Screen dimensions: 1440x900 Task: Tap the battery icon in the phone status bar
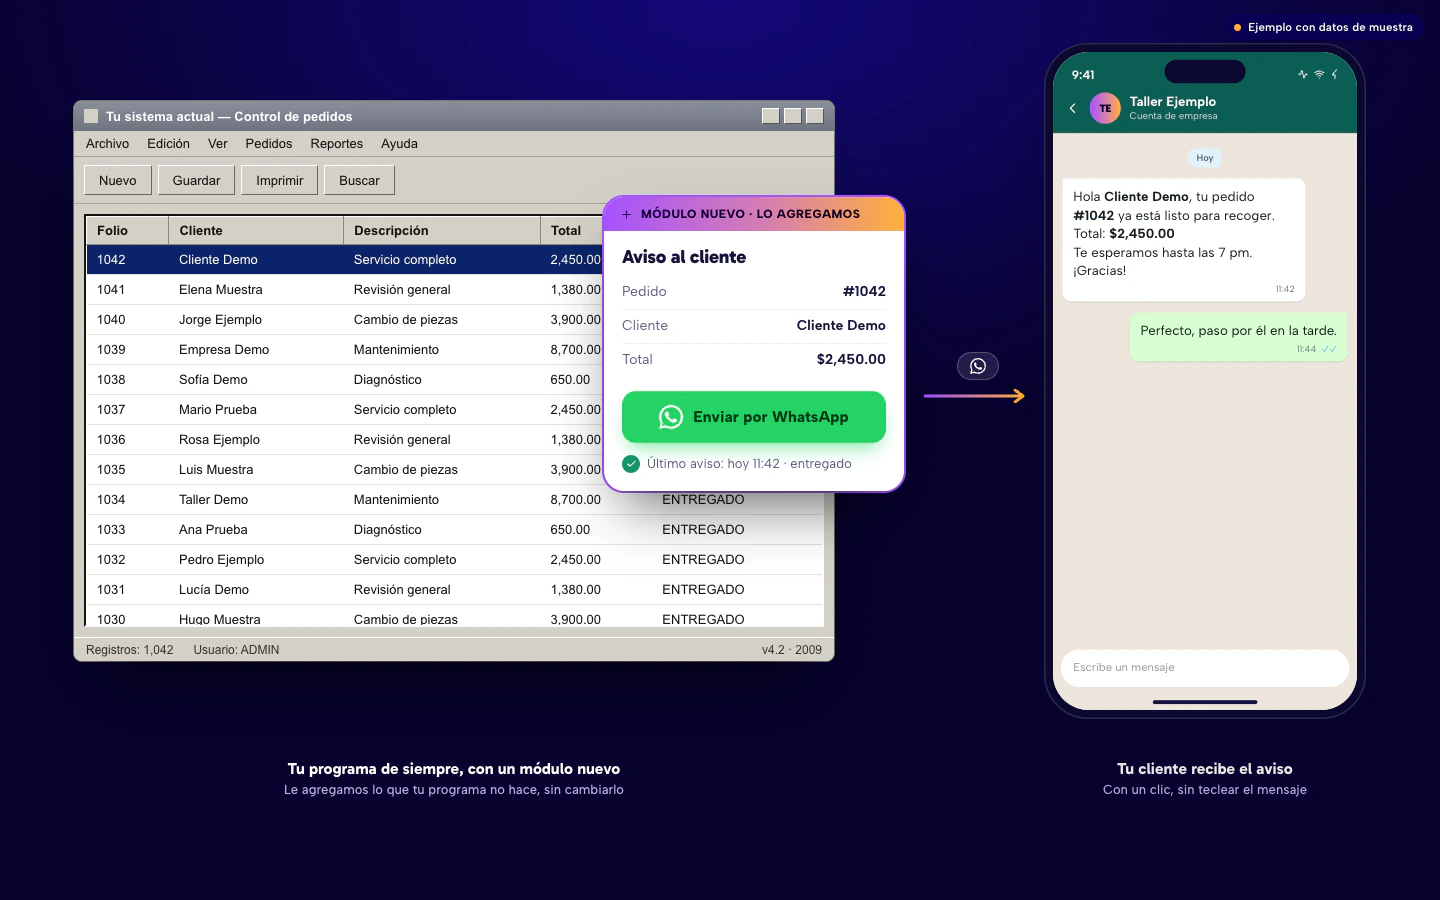1334,74
